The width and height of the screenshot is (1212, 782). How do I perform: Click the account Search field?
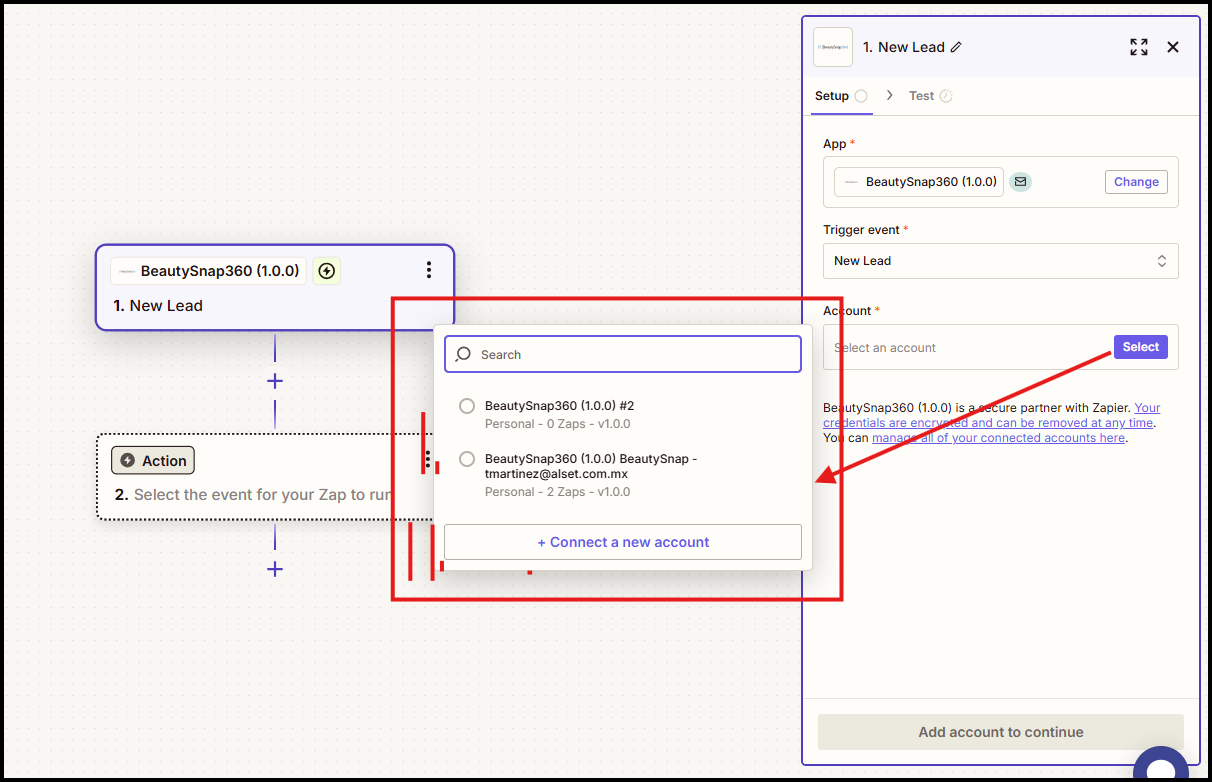pos(623,354)
